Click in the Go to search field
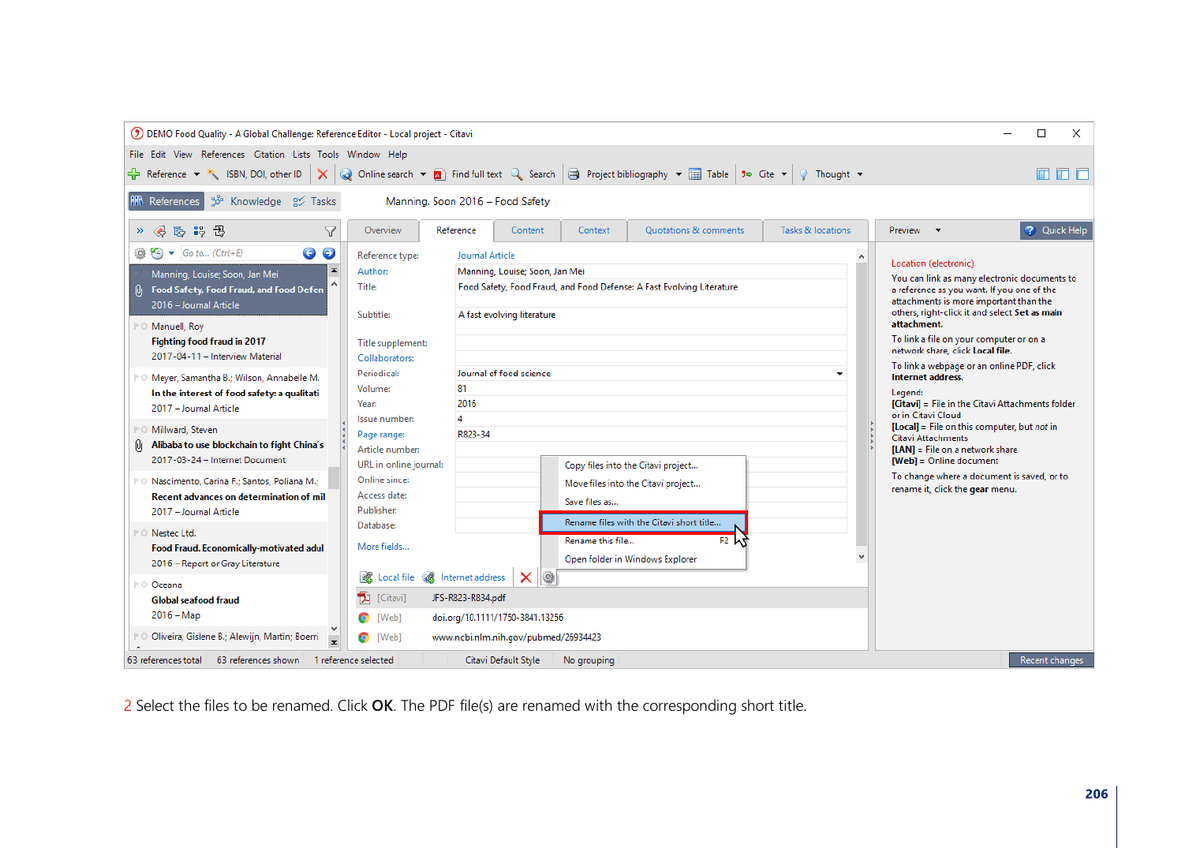Screen dimensions: 1200x848 click(x=240, y=253)
